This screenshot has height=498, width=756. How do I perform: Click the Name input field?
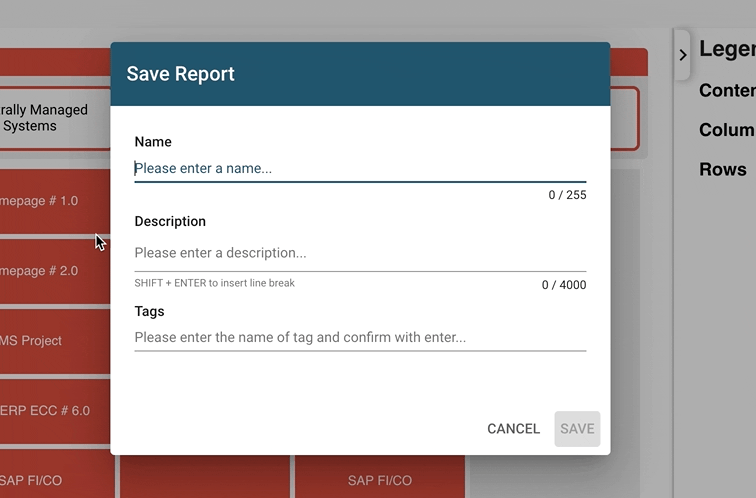pos(360,168)
